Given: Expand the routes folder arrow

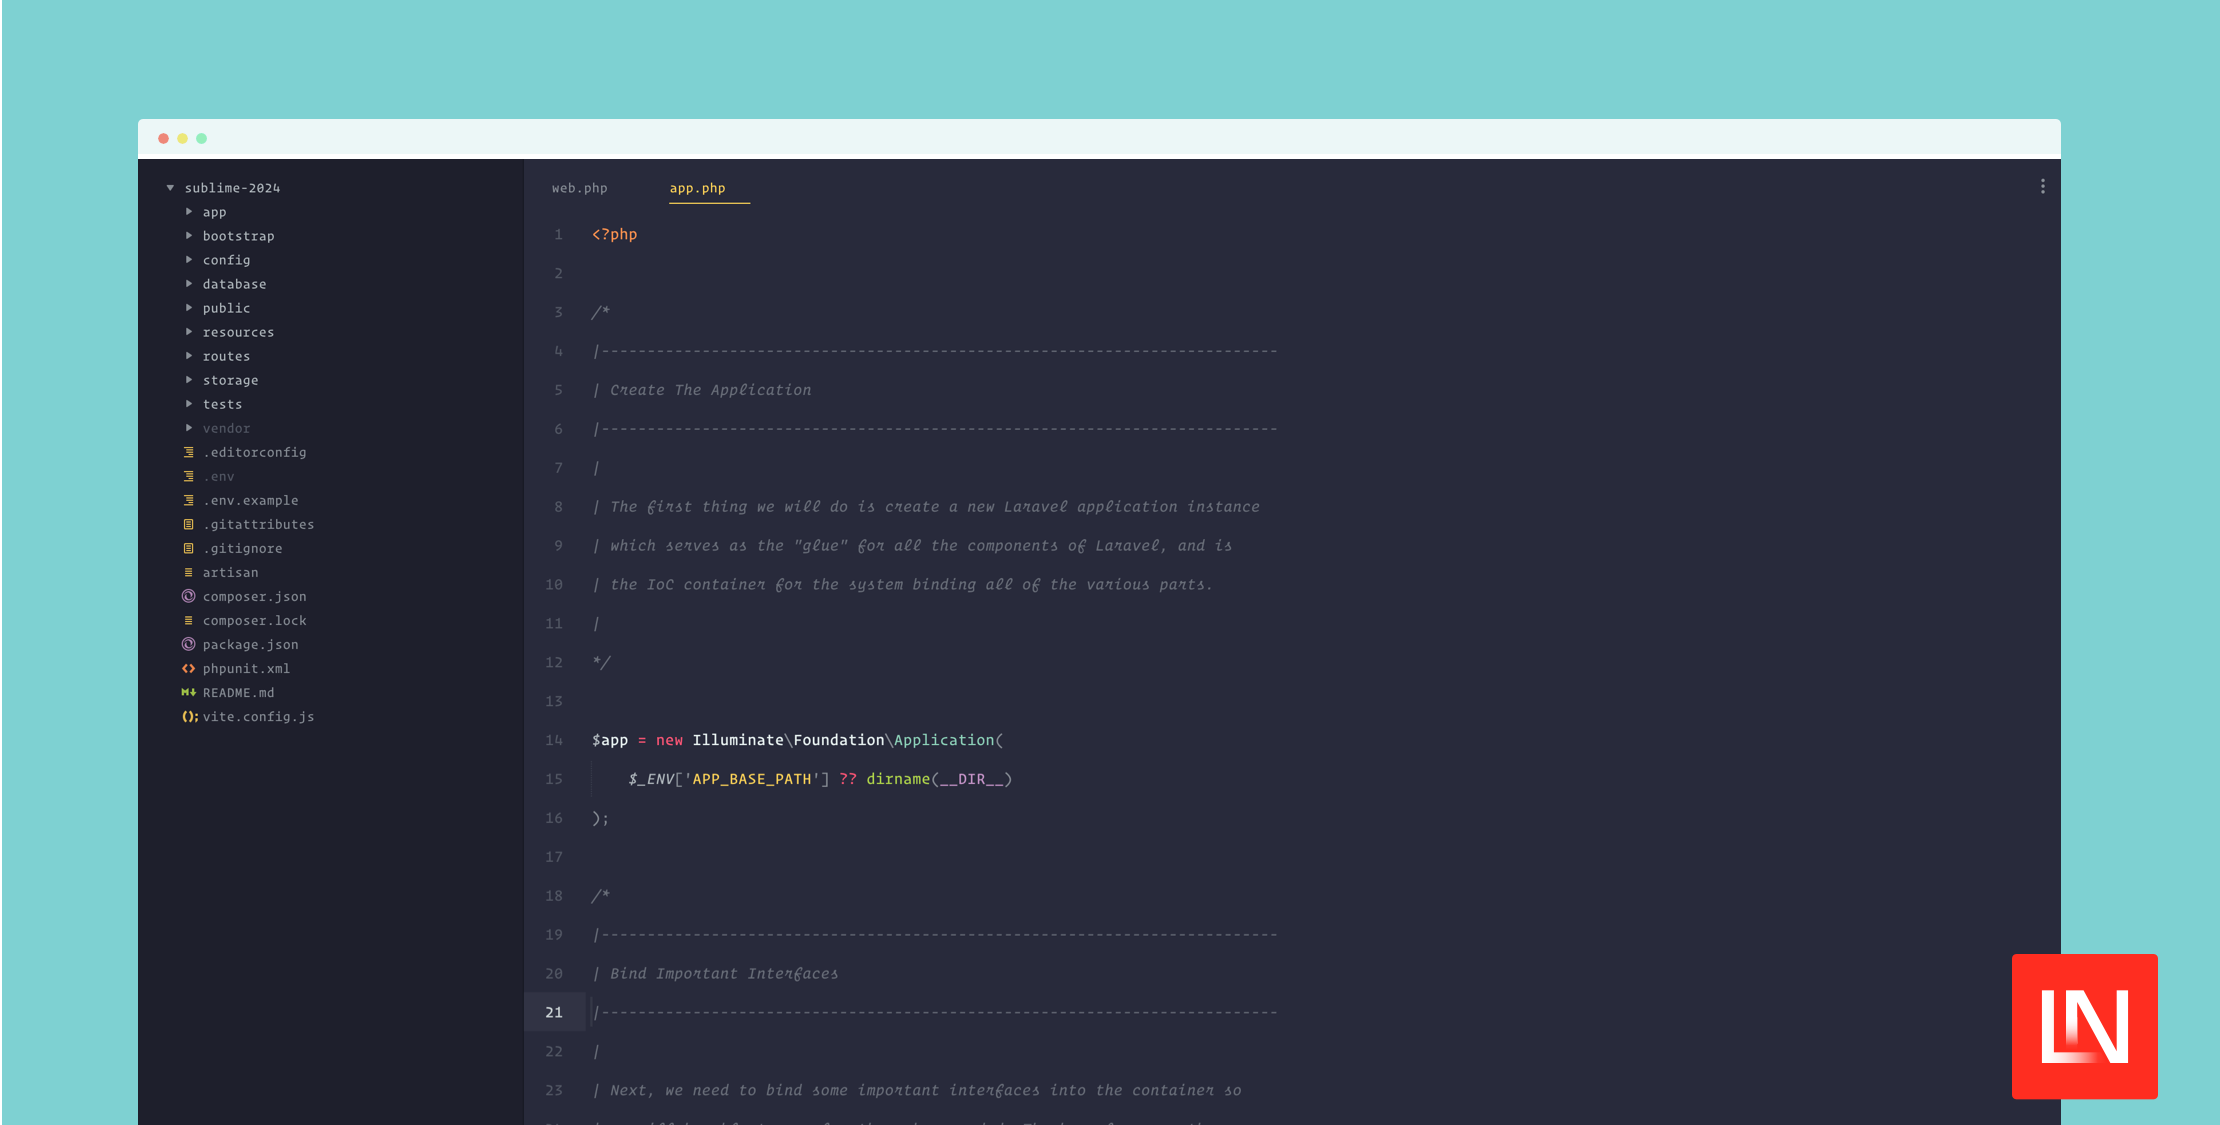Looking at the screenshot, I should [189, 356].
